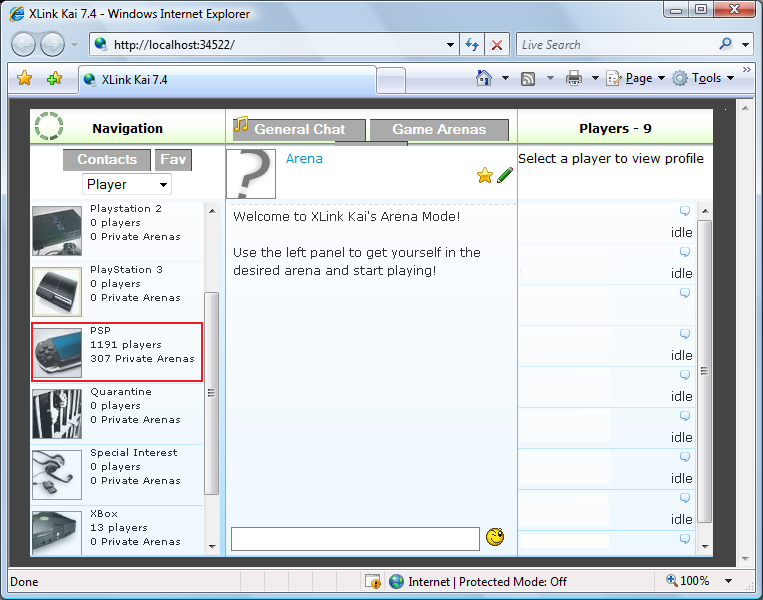Select the XLink Kai 7.4 browser tab
The width and height of the screenshot is (763, 600).
[228, 80]
